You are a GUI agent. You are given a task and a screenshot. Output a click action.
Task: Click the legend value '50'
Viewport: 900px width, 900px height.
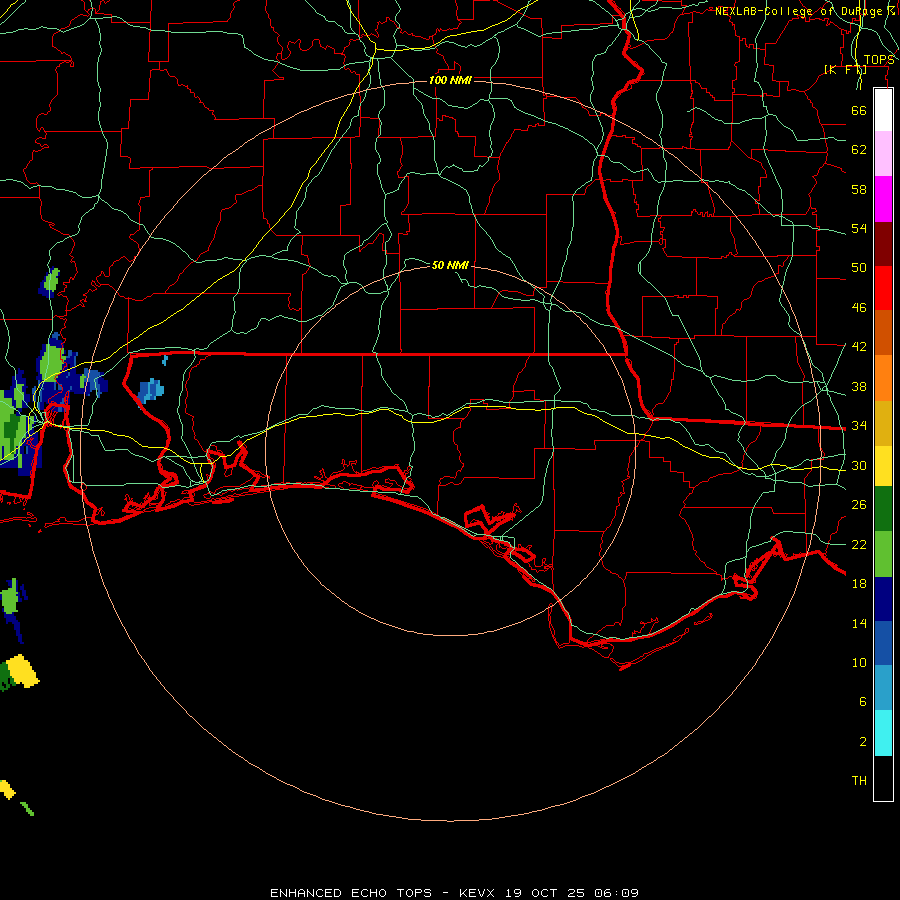pyautogui.click(x=859, y=268)
